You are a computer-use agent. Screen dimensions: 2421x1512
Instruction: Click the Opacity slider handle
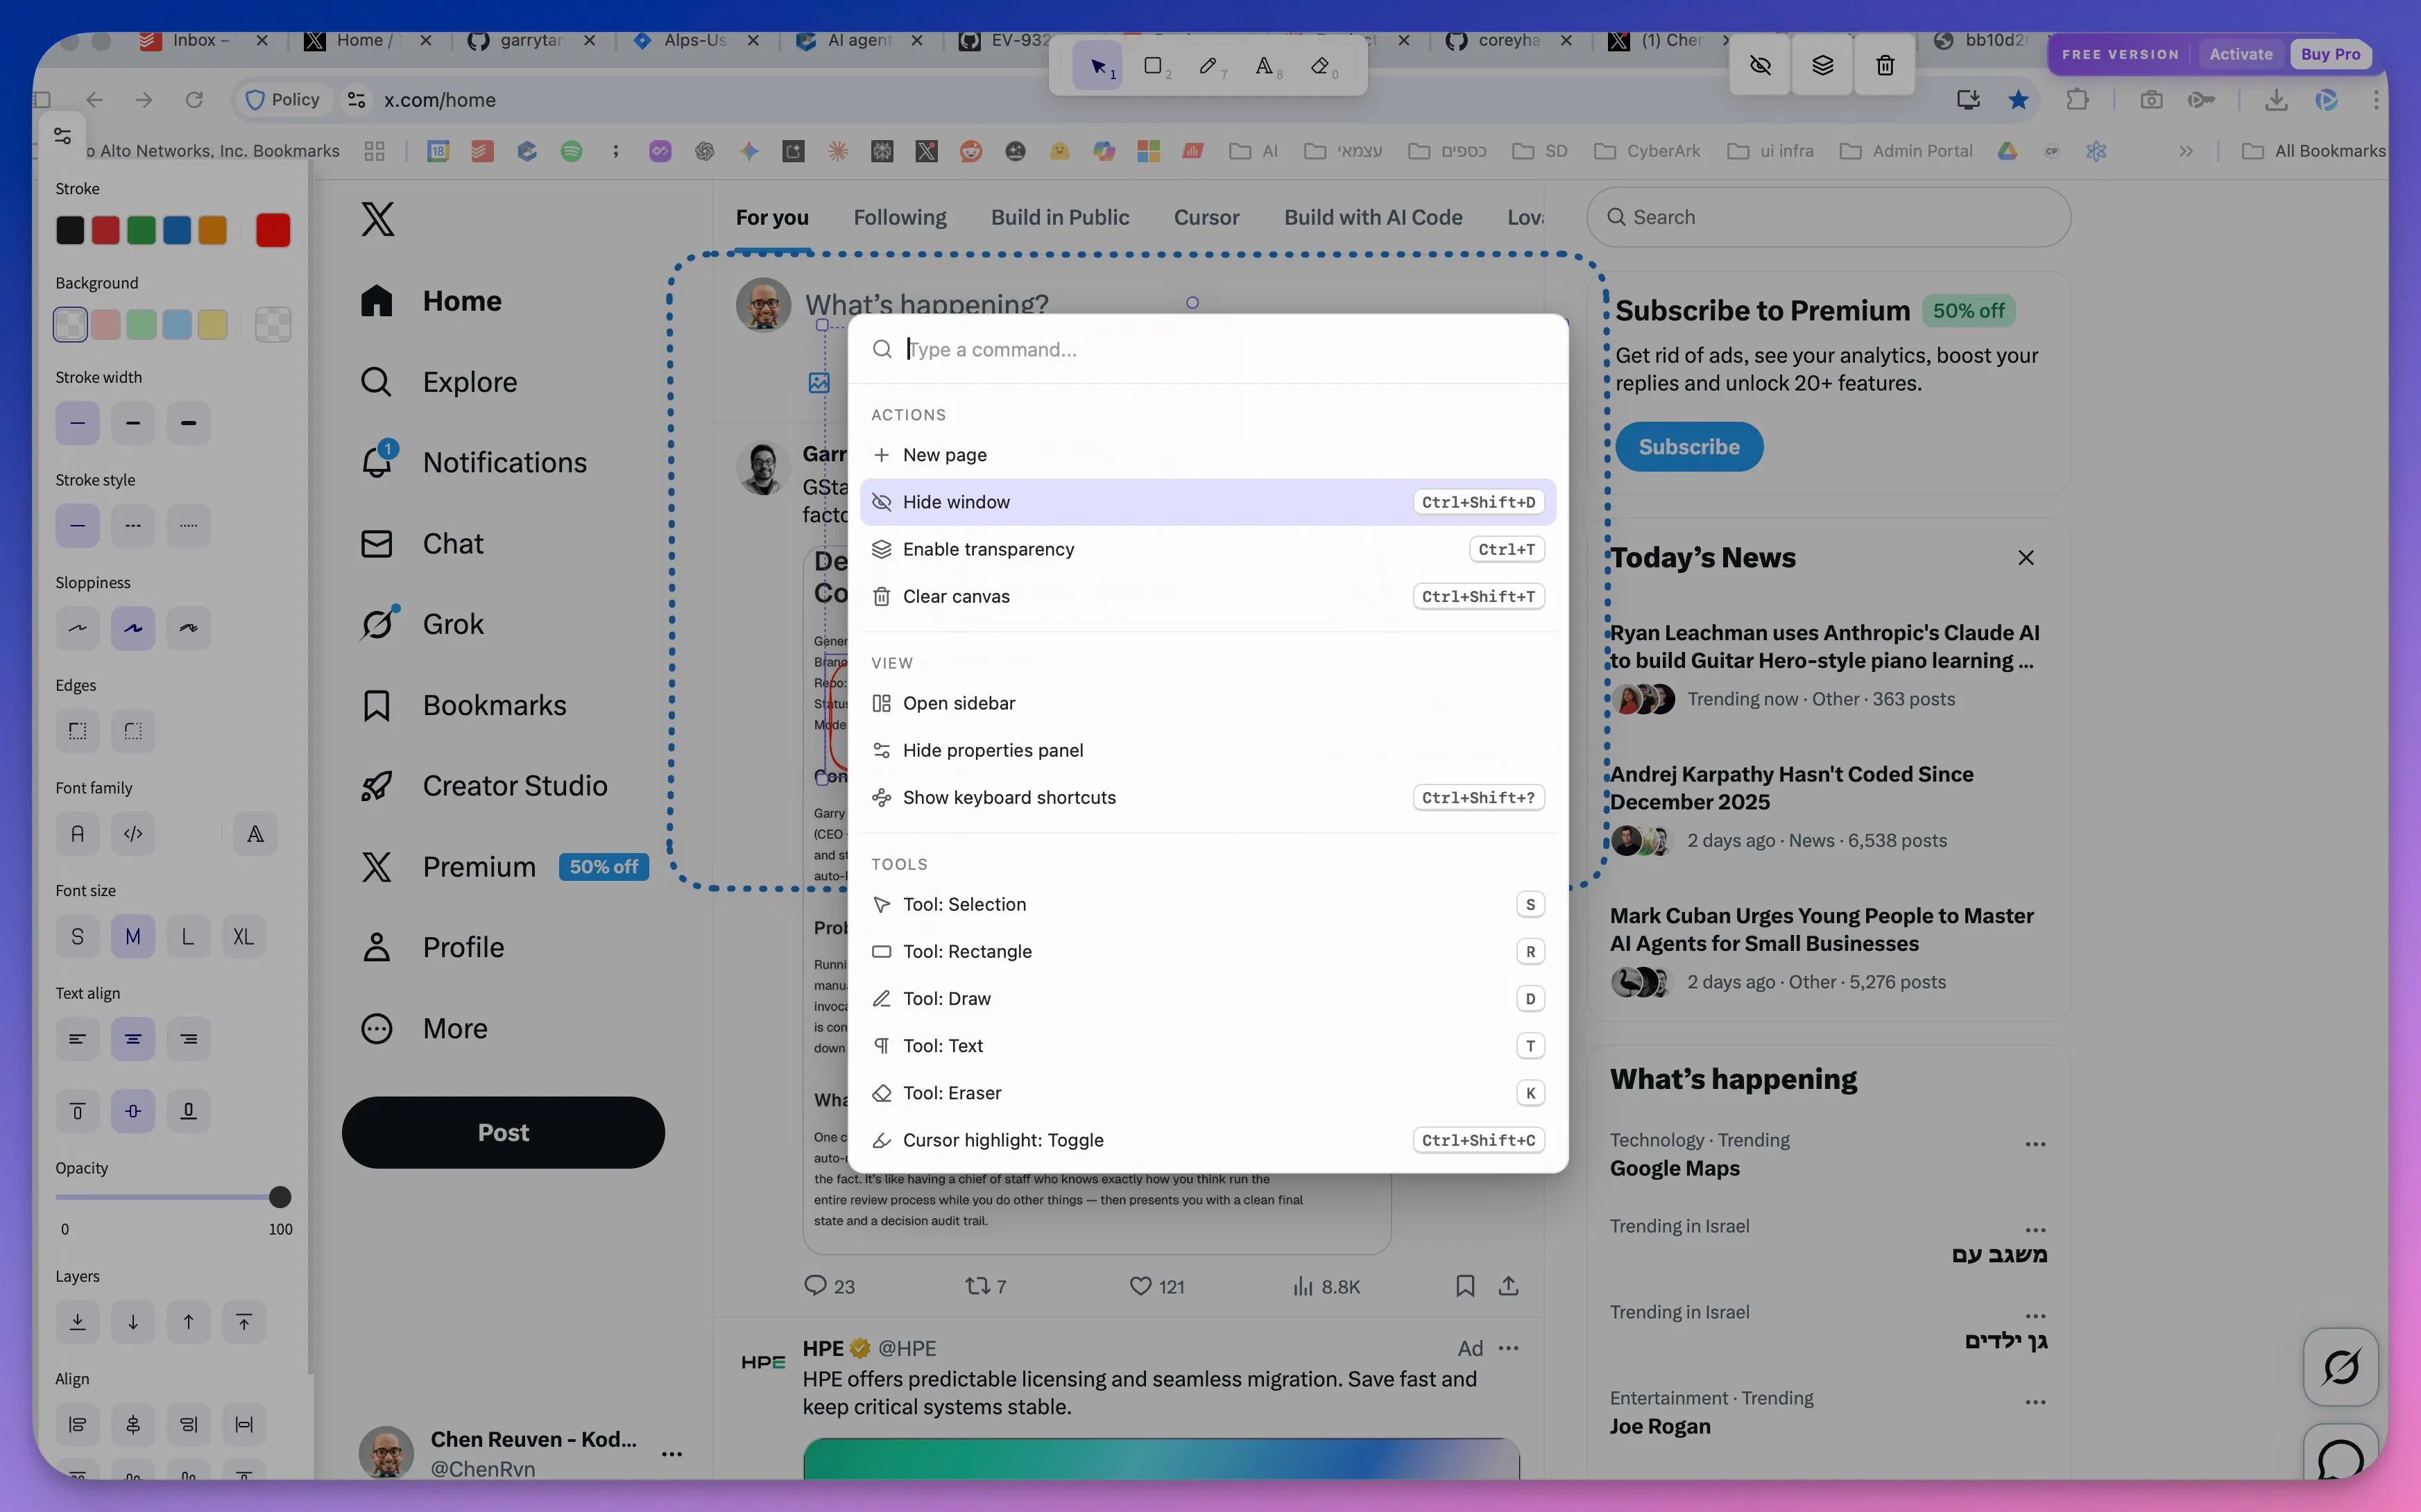tap(280, 1197)
